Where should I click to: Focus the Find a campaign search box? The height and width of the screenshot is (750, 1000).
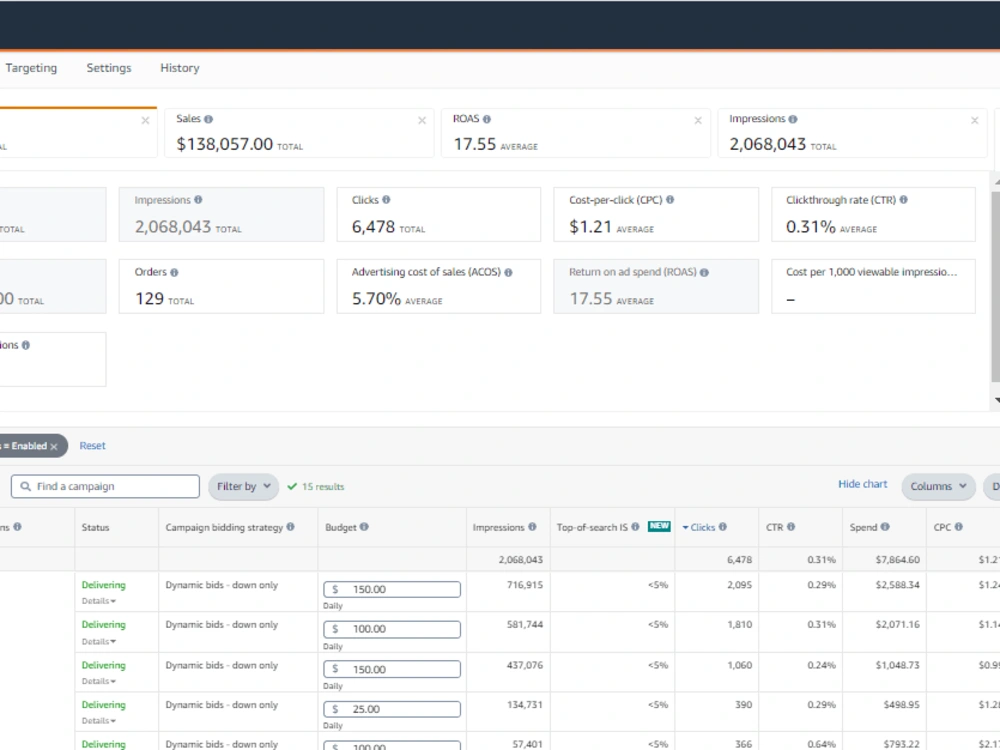[105, 486]
